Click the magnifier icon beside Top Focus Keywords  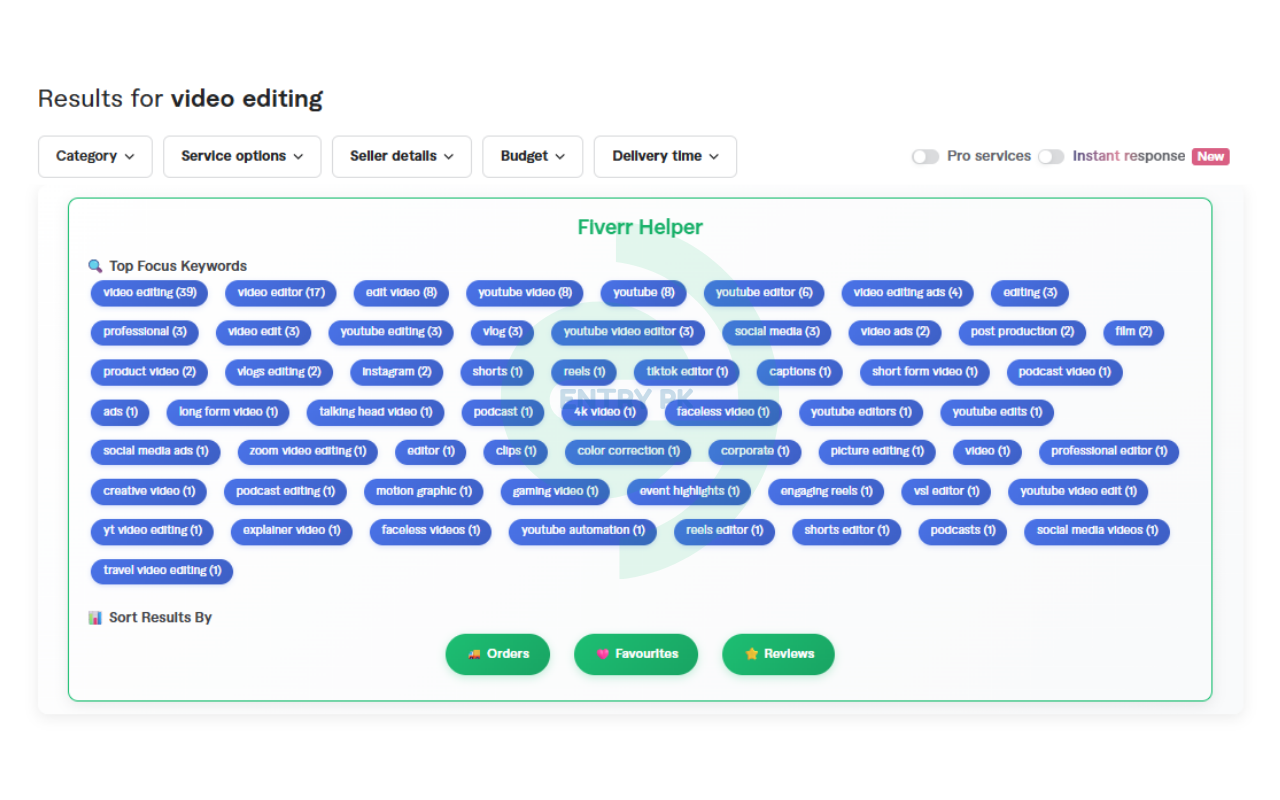click(x=95, y=266)
